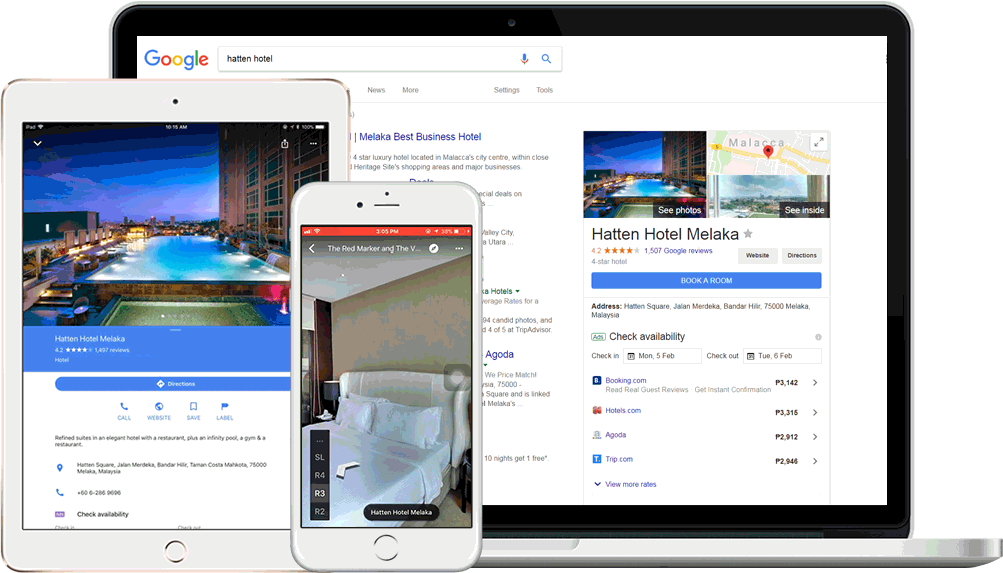The width and height of the screenshot is (1003, 573).
Task: Open the News search tab
Action: 376,90
